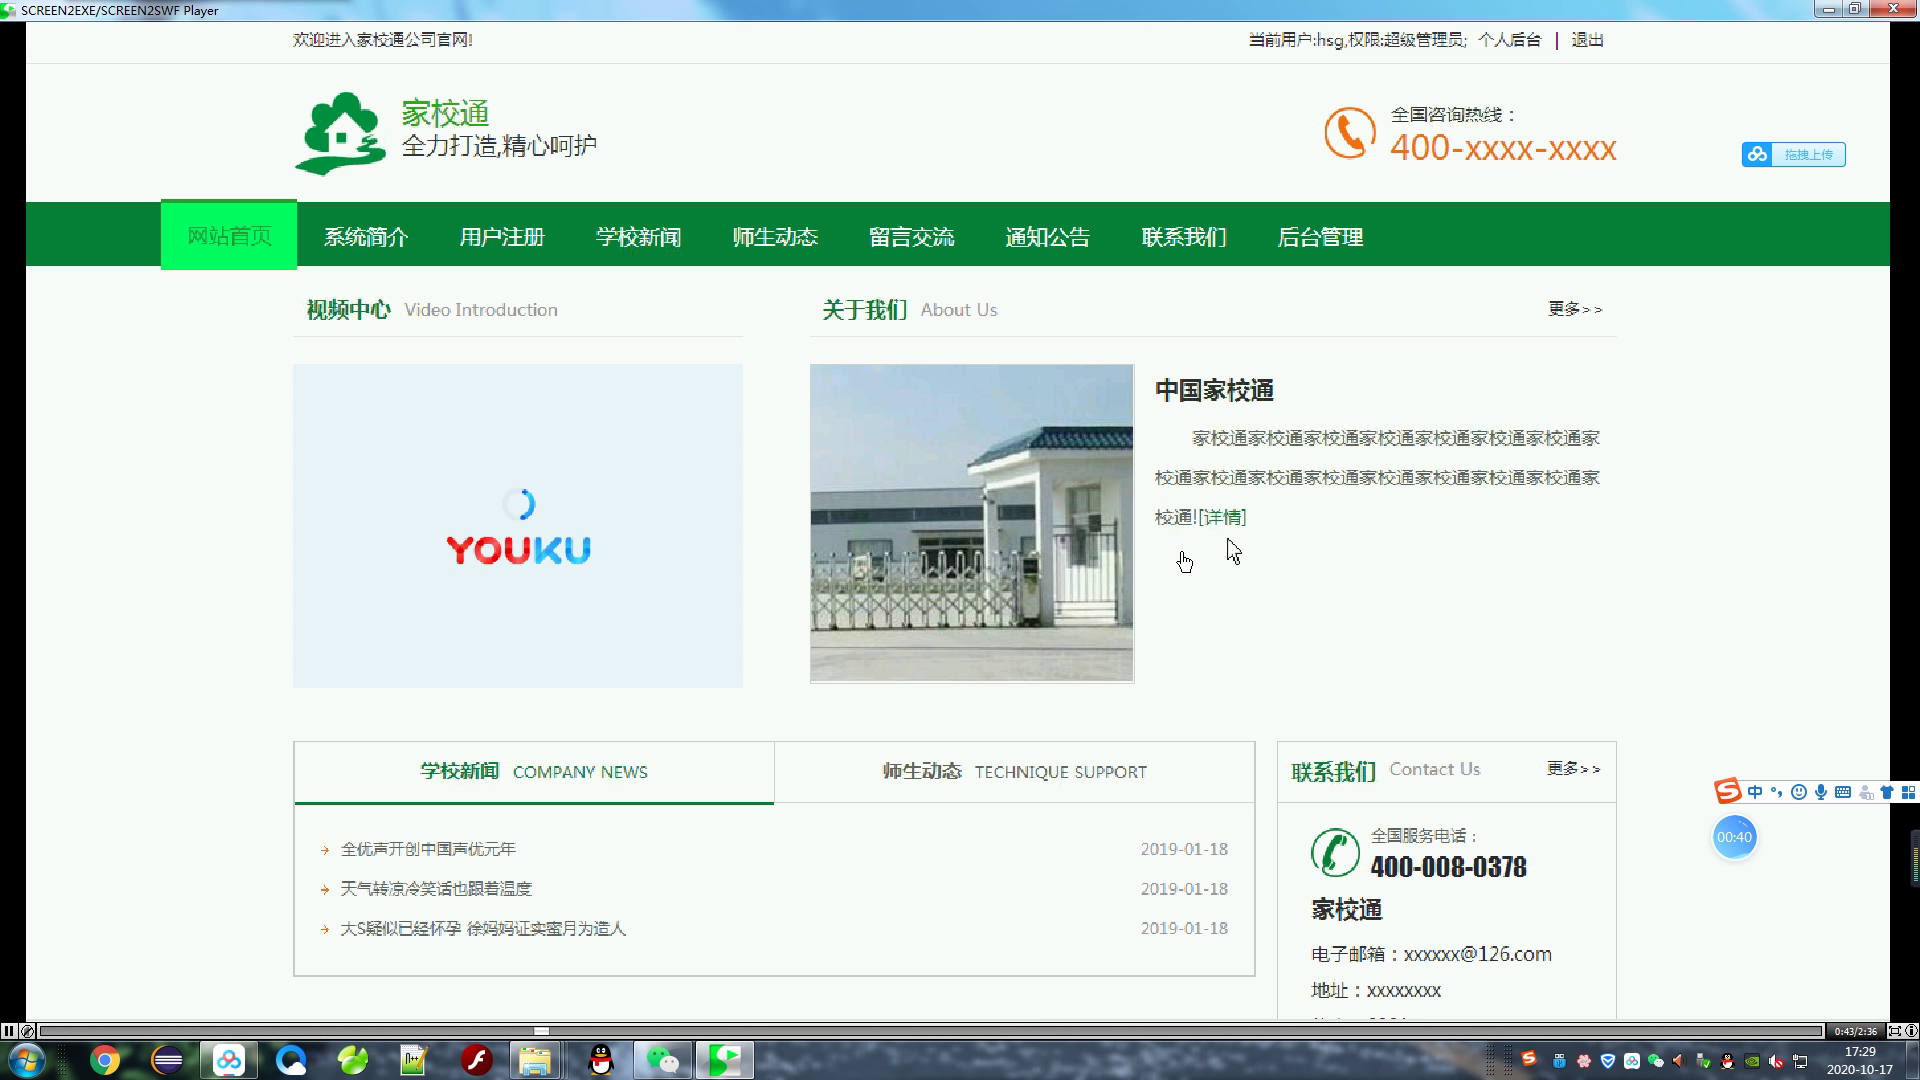Click the 400-008-0378 service number
Viewport: 1920px width, 1080px height.
tap(1448, 867)
